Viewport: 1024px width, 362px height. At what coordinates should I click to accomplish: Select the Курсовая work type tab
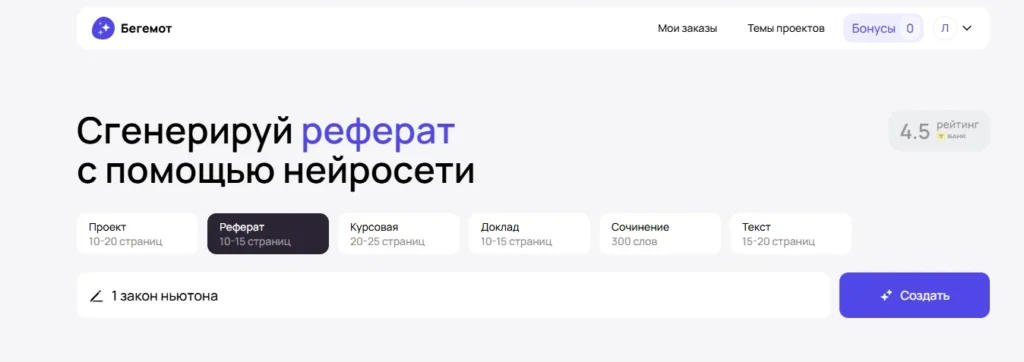click(398, 234)
